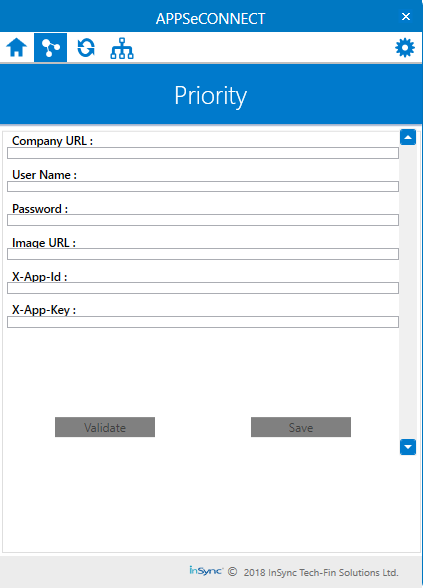The image size is (423, 588).
Task: Click the Priority heading text
Action: 211,96
